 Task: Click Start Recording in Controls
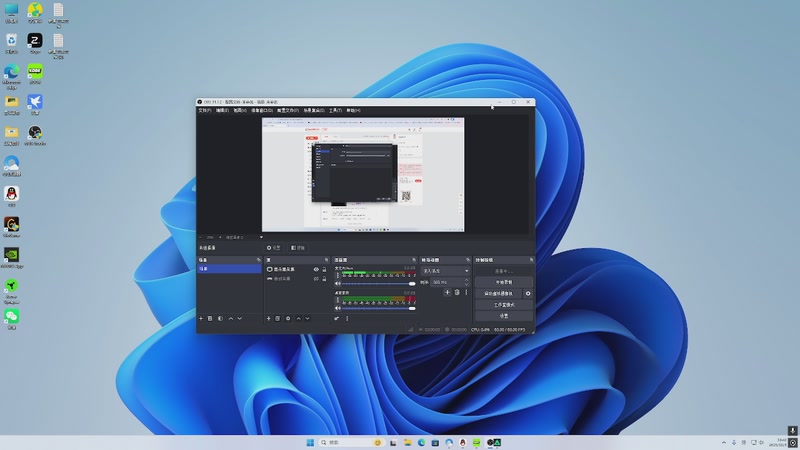504,282
